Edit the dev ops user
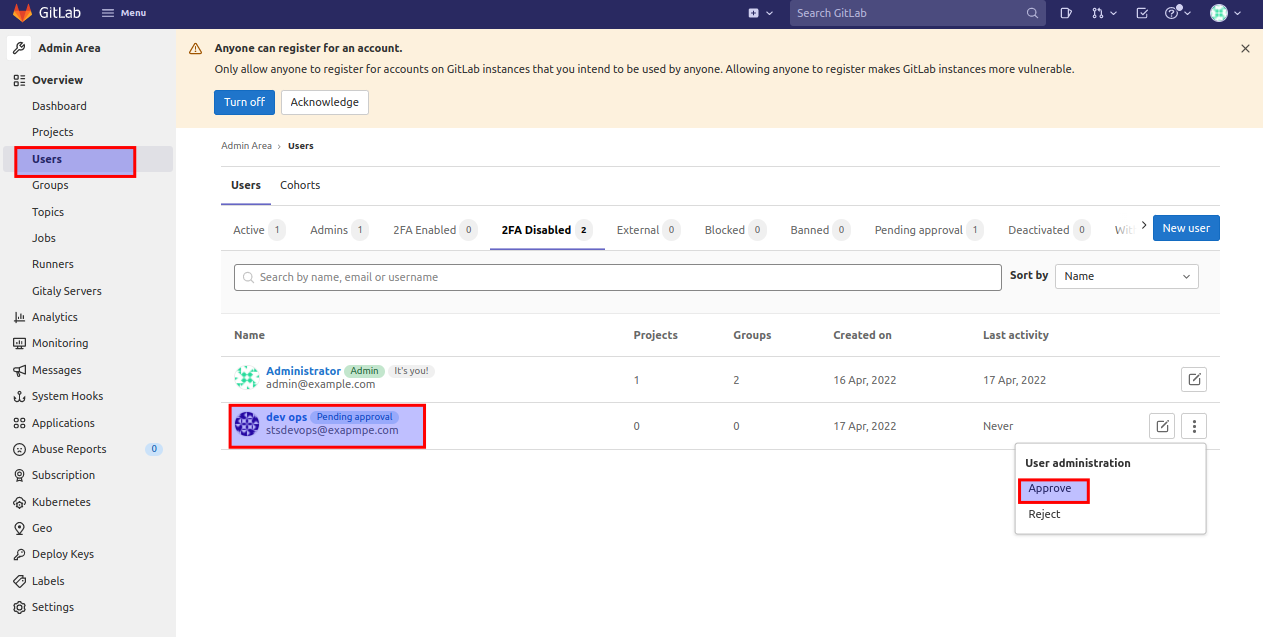The height and width of the screenshot is (637, 1263). 1162,427
